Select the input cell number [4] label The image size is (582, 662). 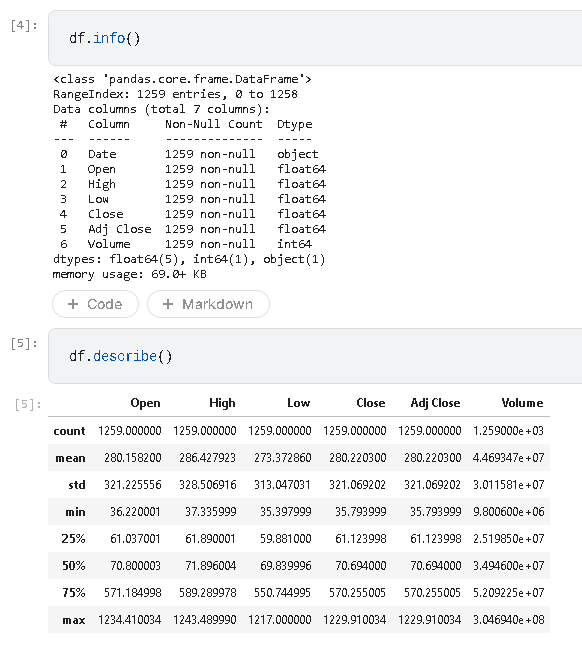[24, 26]
